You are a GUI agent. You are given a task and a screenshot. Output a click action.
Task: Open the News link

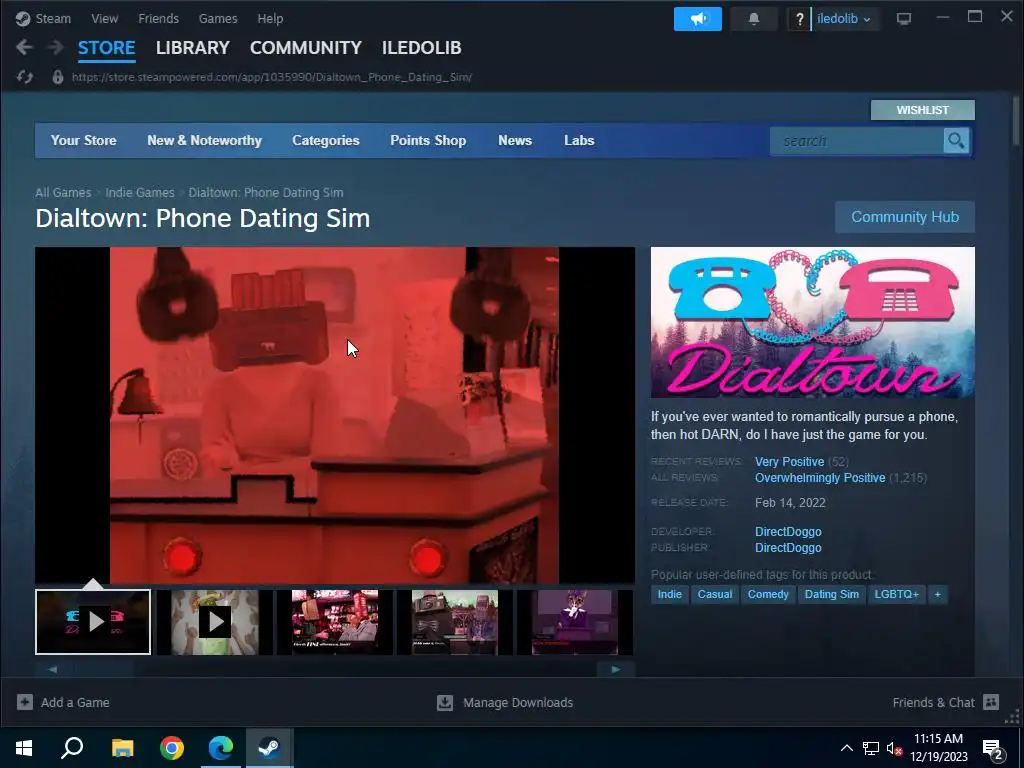515,140
